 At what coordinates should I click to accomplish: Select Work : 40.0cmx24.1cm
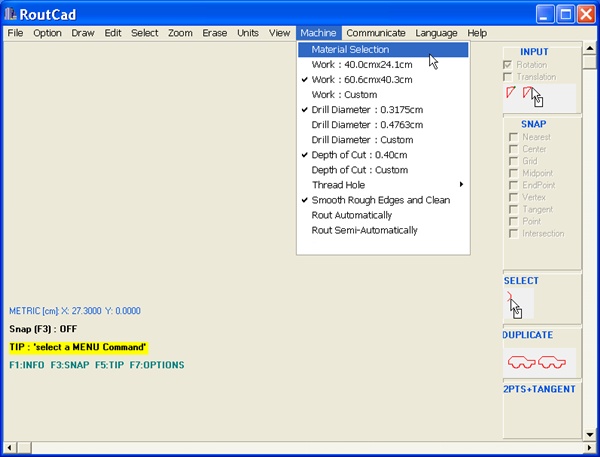click(x=383, y=65)
